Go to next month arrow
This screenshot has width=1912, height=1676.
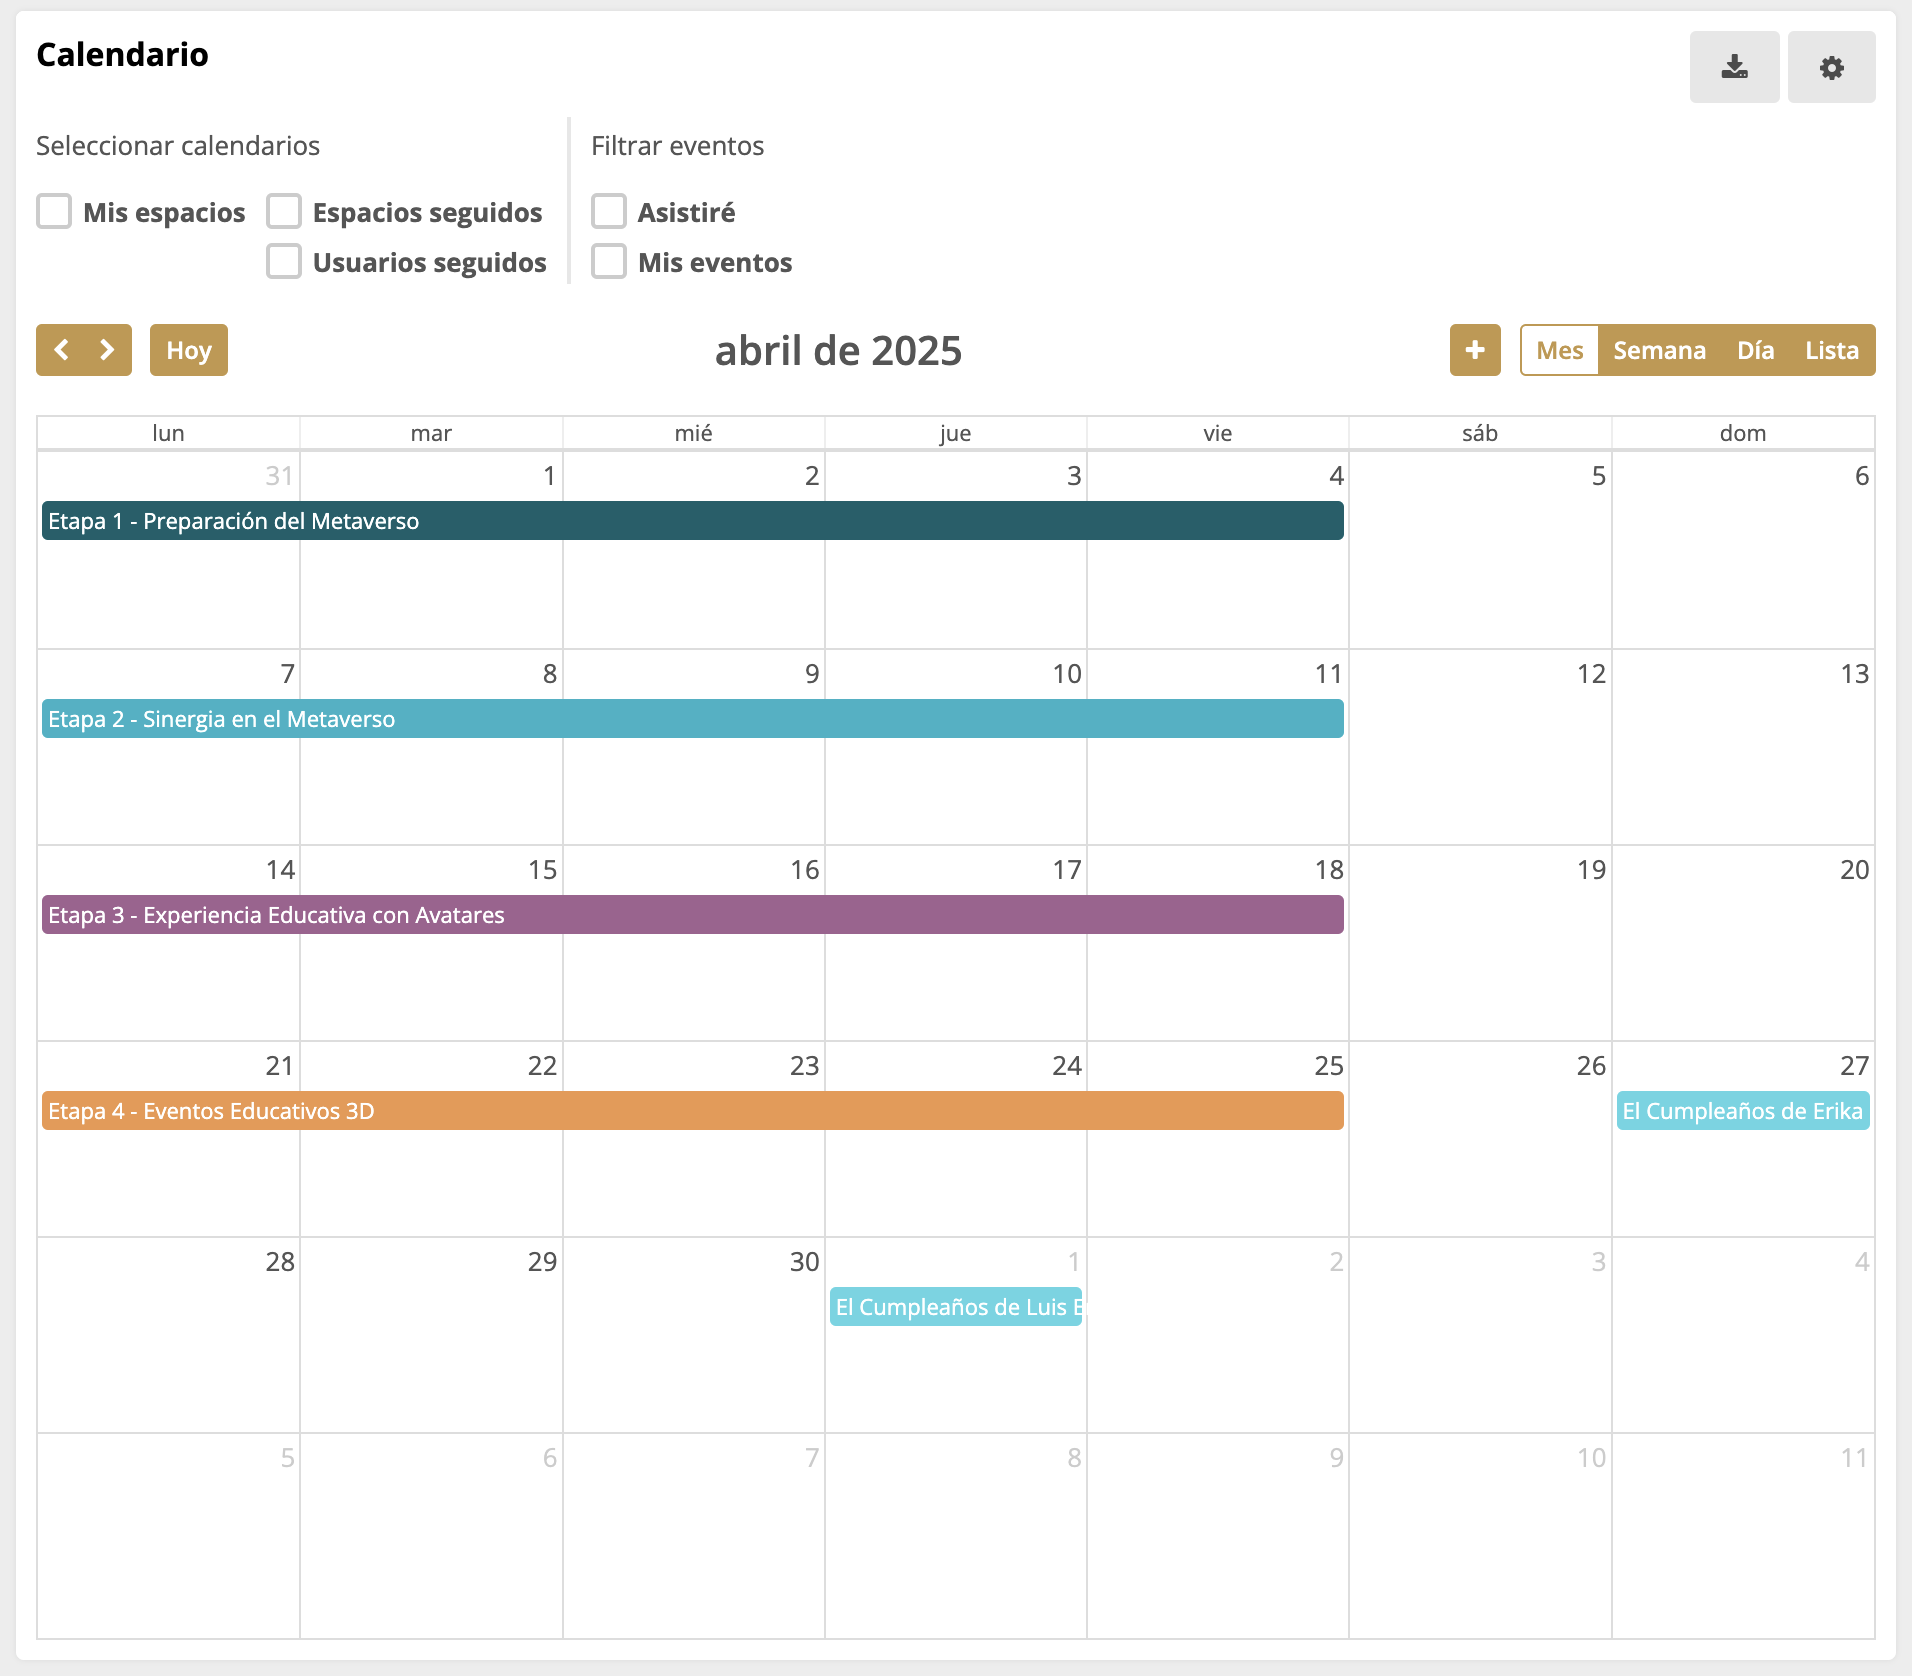[107, 350]
